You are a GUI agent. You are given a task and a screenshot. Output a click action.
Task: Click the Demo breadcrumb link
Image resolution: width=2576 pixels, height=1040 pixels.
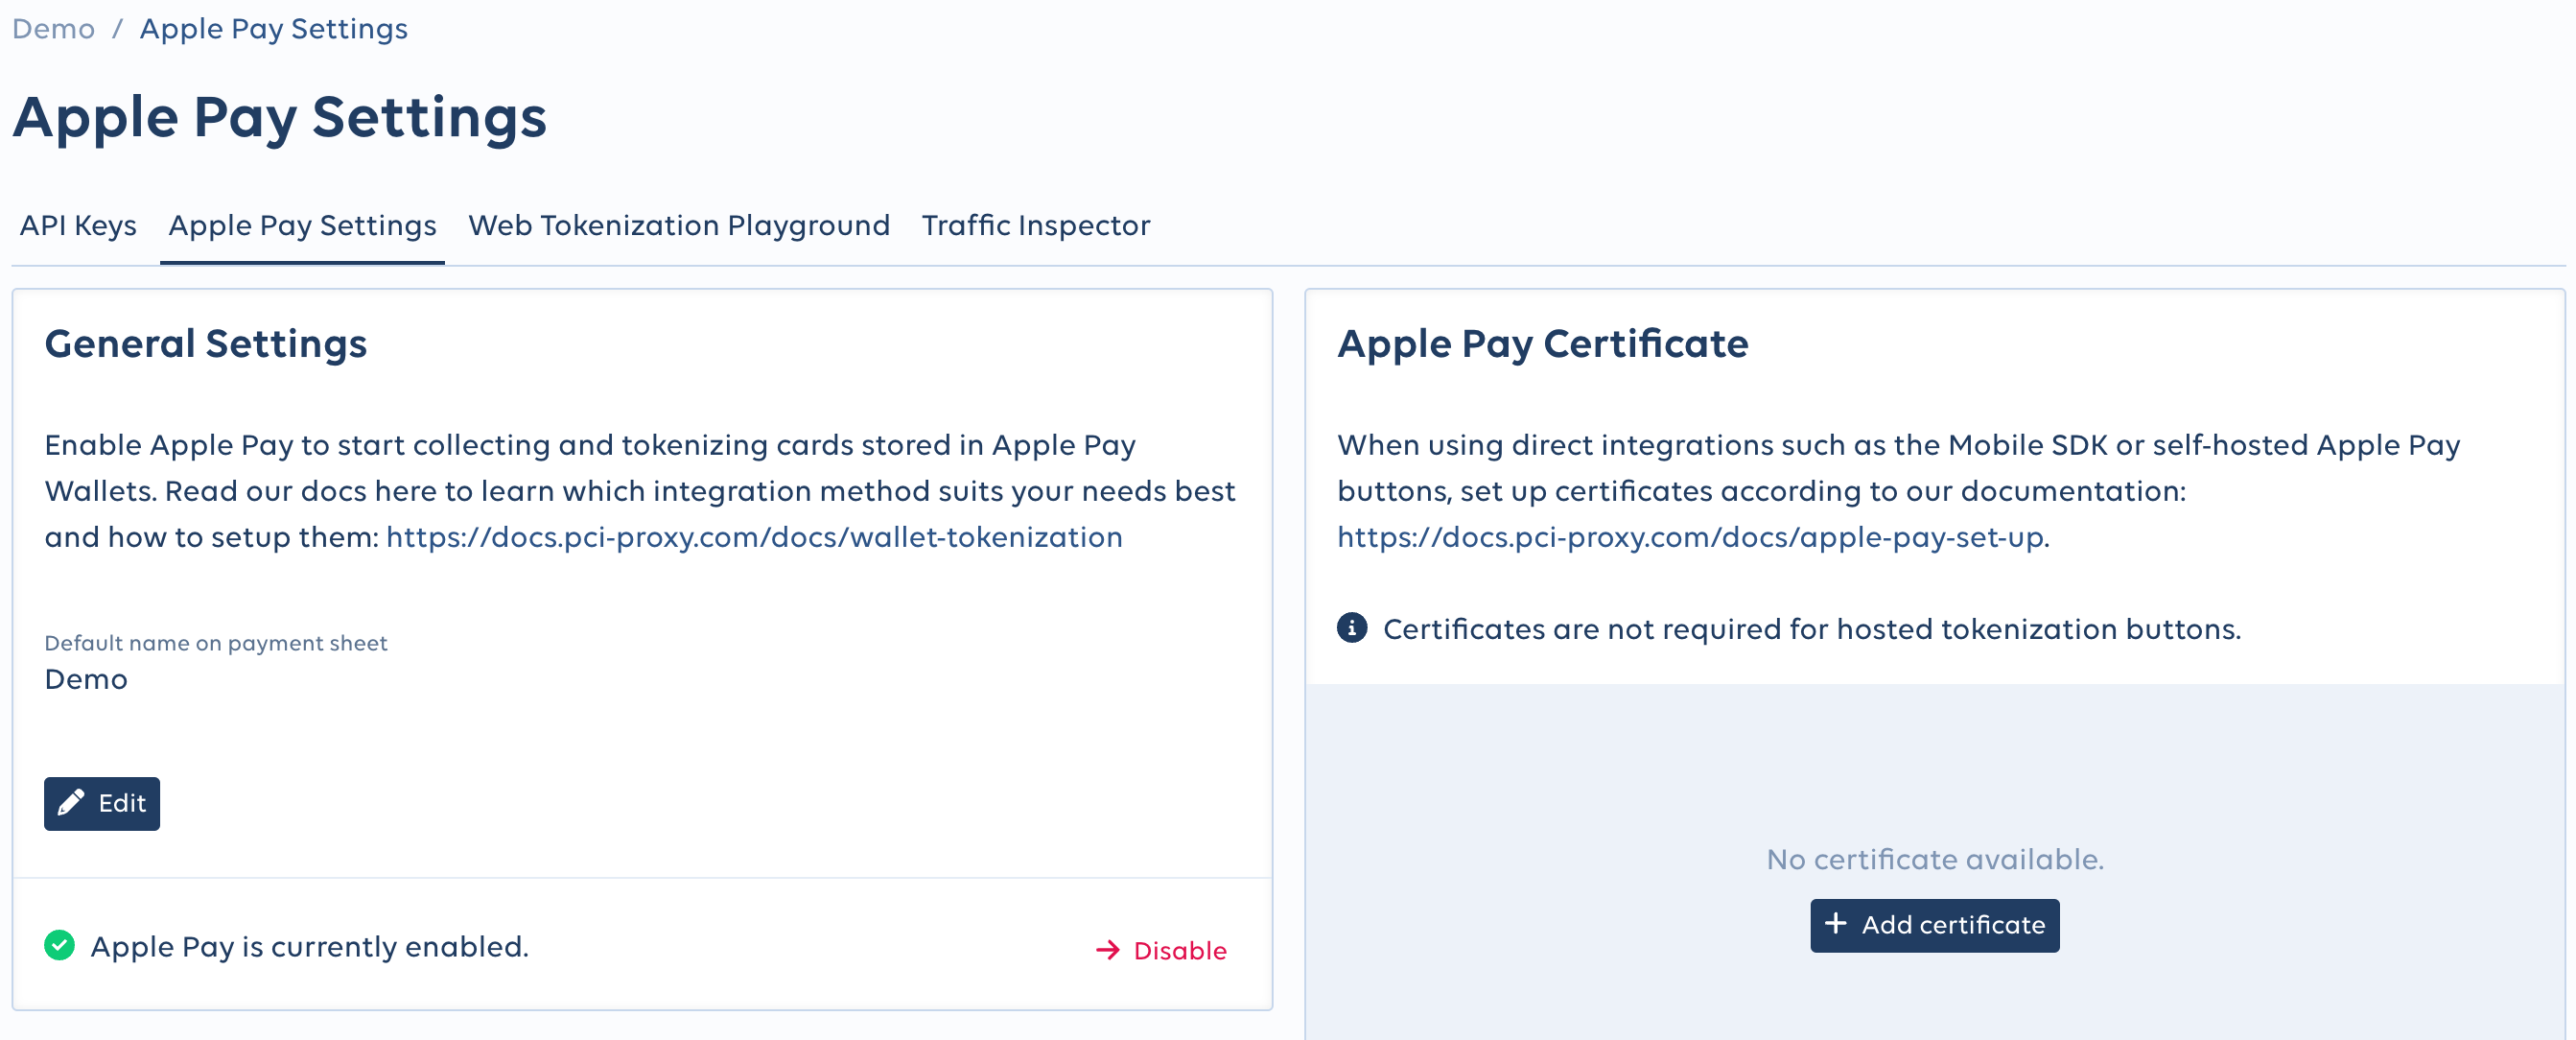[53, 29]
